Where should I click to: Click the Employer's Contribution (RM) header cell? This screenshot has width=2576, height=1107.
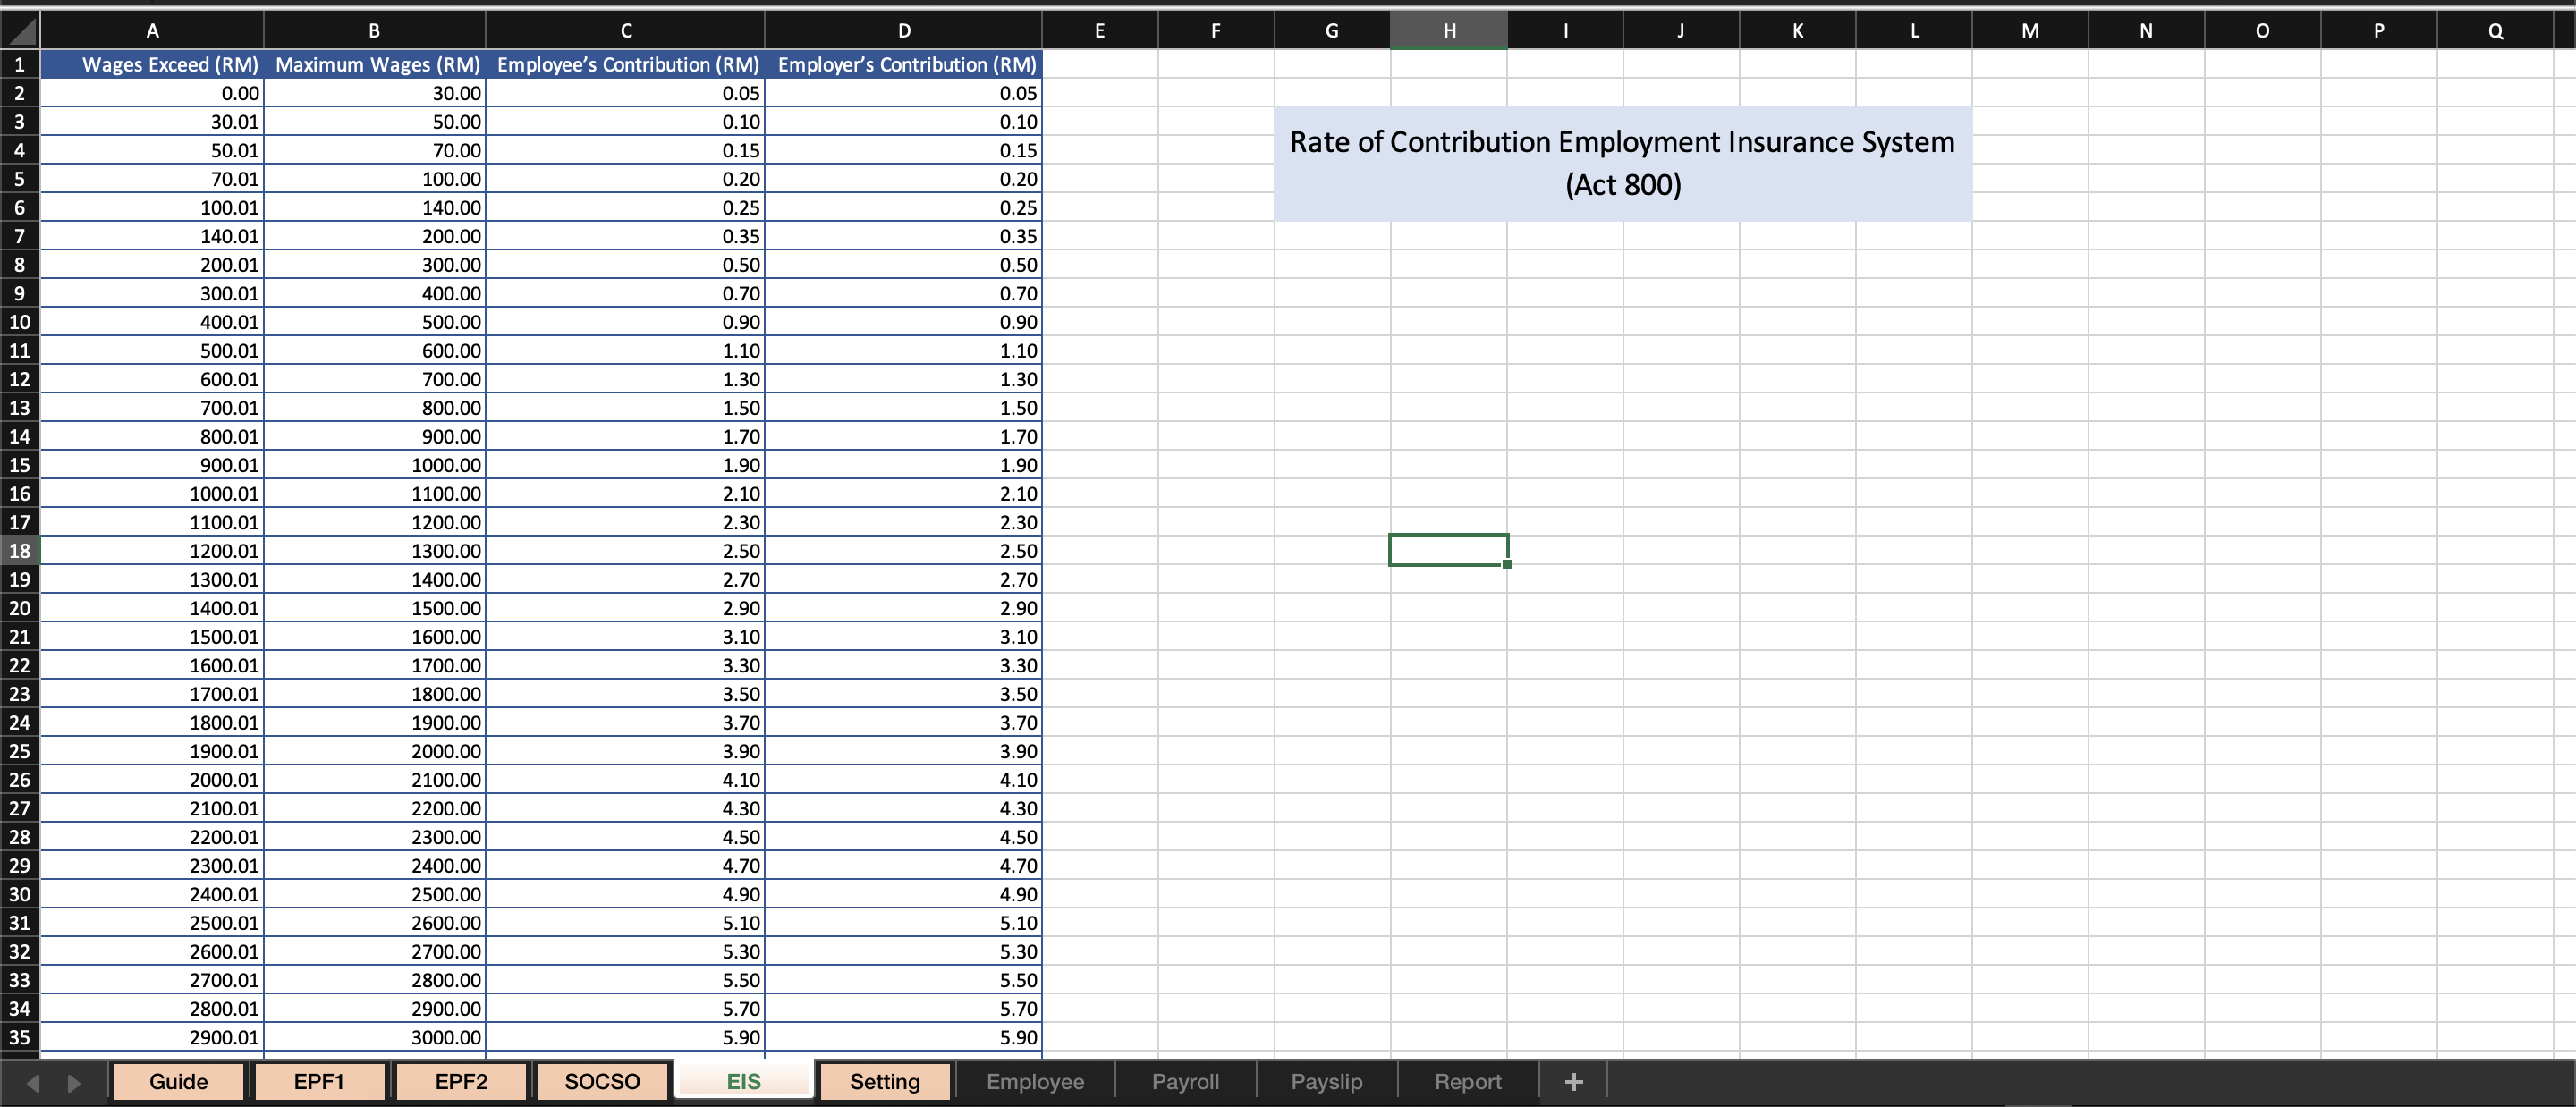tap(904, 64)
